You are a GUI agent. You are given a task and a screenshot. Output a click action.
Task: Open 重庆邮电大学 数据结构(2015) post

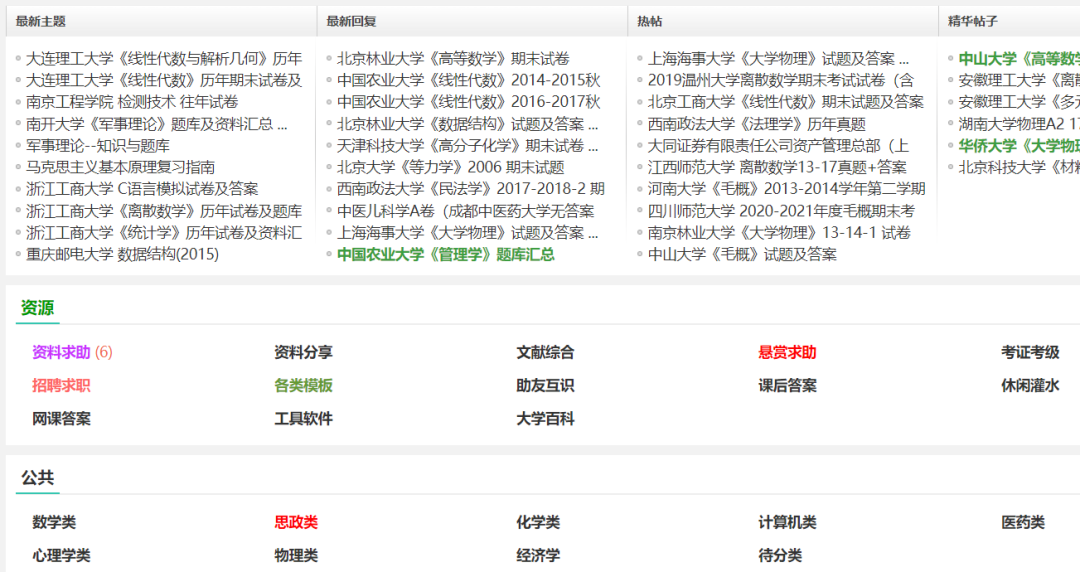(x=123, y=254)
